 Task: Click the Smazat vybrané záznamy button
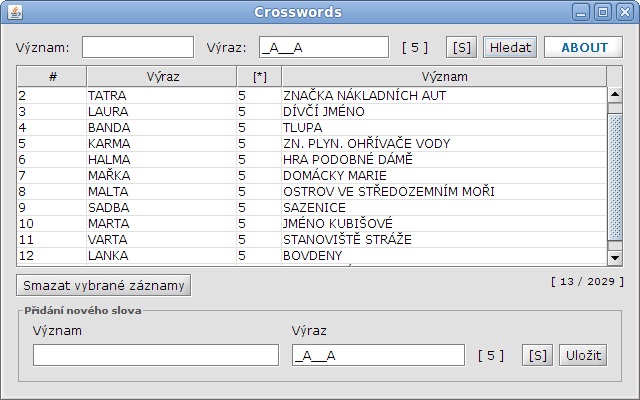pyautogui.click(x=104, y=285)
